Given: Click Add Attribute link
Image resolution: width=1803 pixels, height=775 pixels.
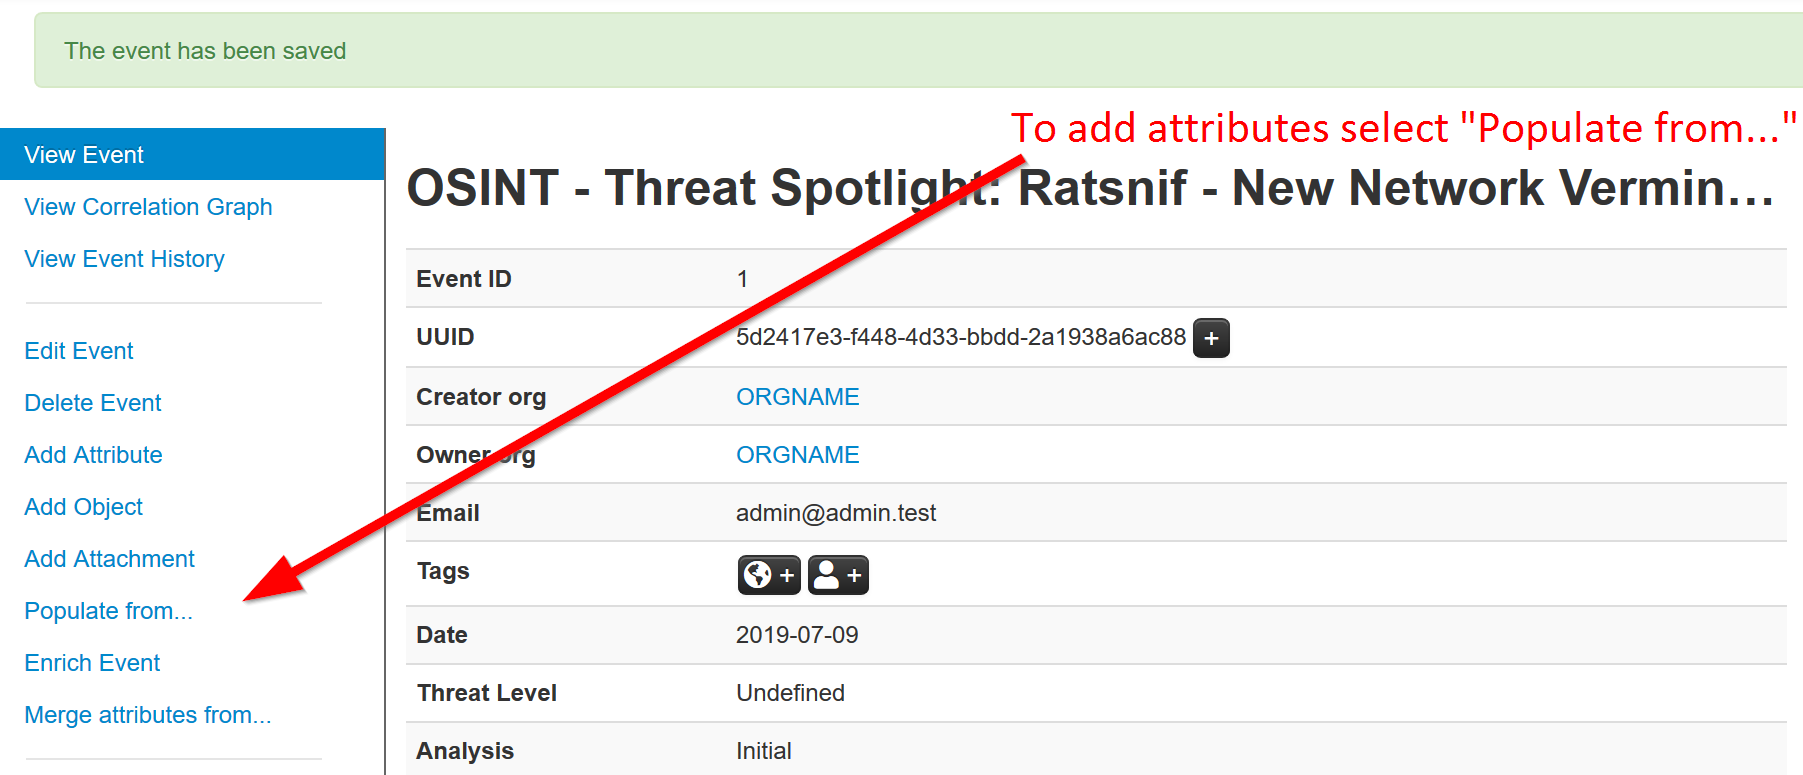Looking at the screenshot, I should [93, 455].
